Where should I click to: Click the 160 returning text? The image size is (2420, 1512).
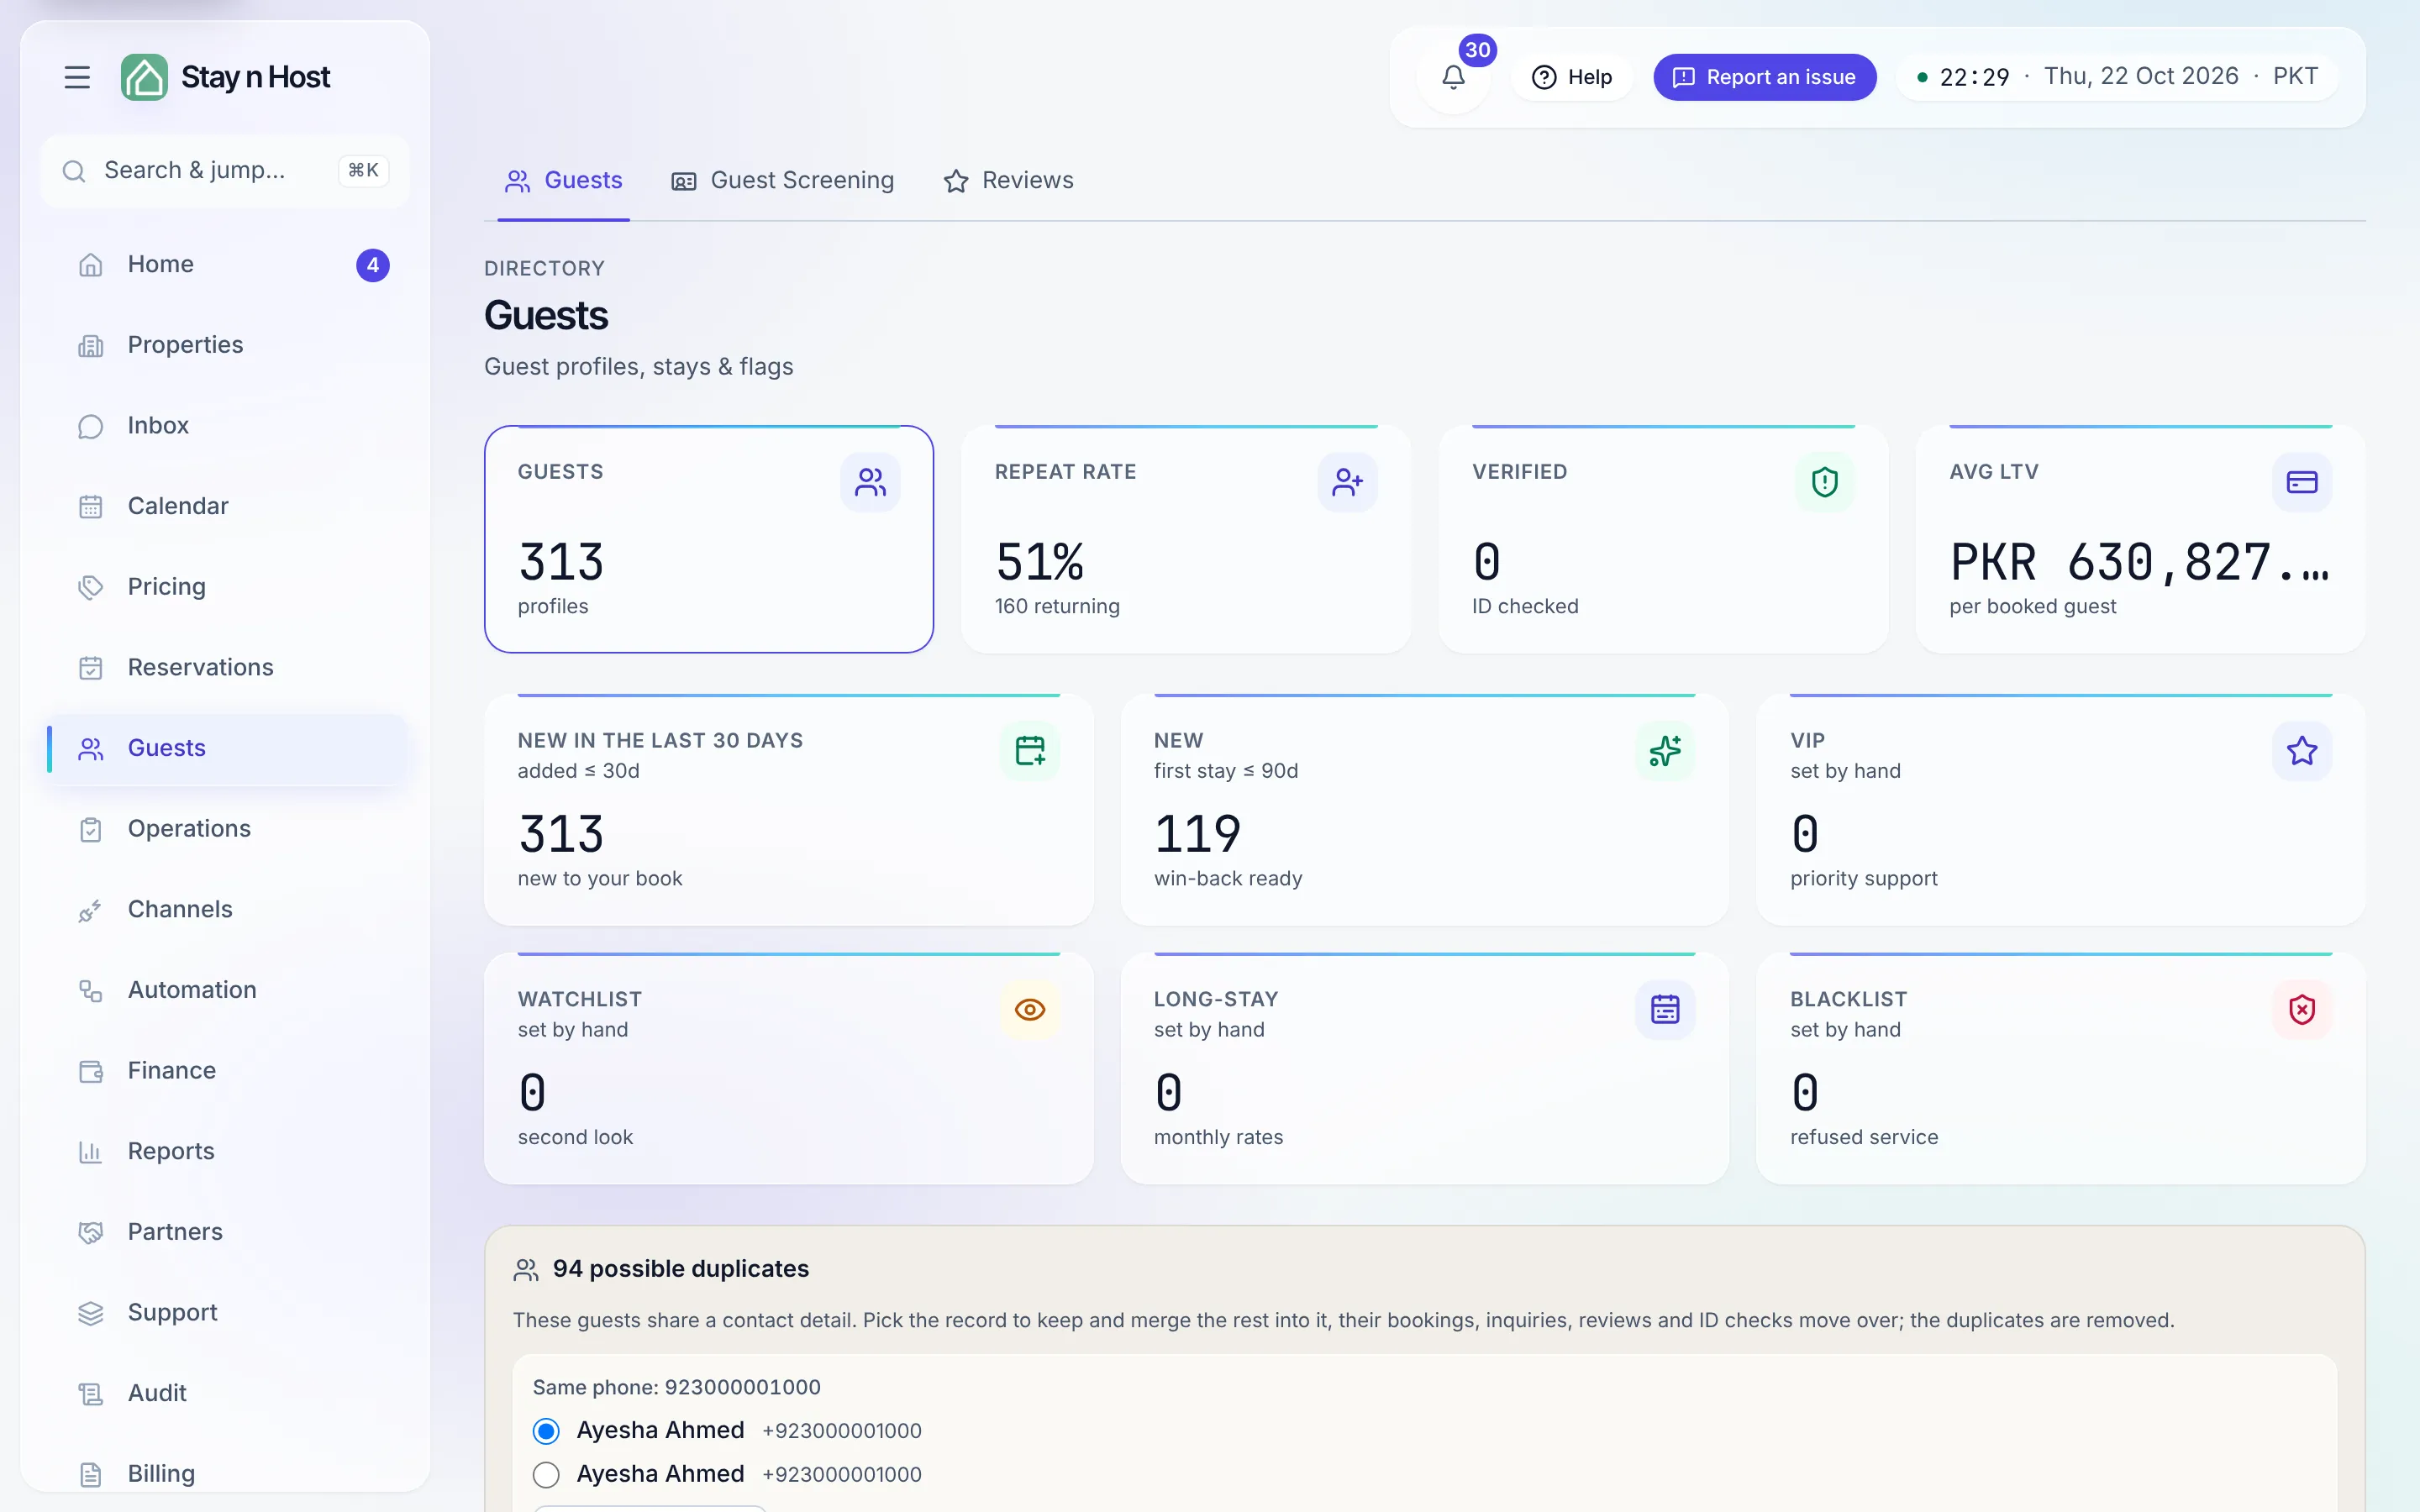[x=1057, y=607]
